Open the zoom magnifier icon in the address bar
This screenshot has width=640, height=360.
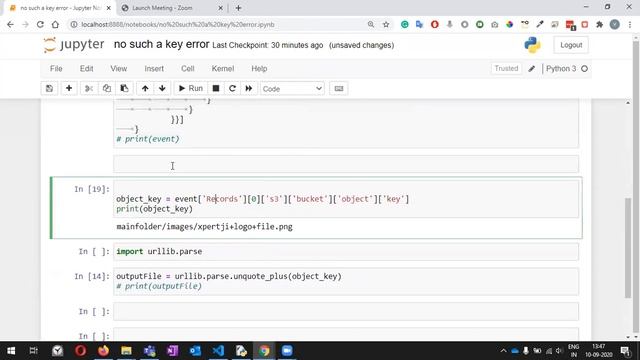tap(371, 24)
